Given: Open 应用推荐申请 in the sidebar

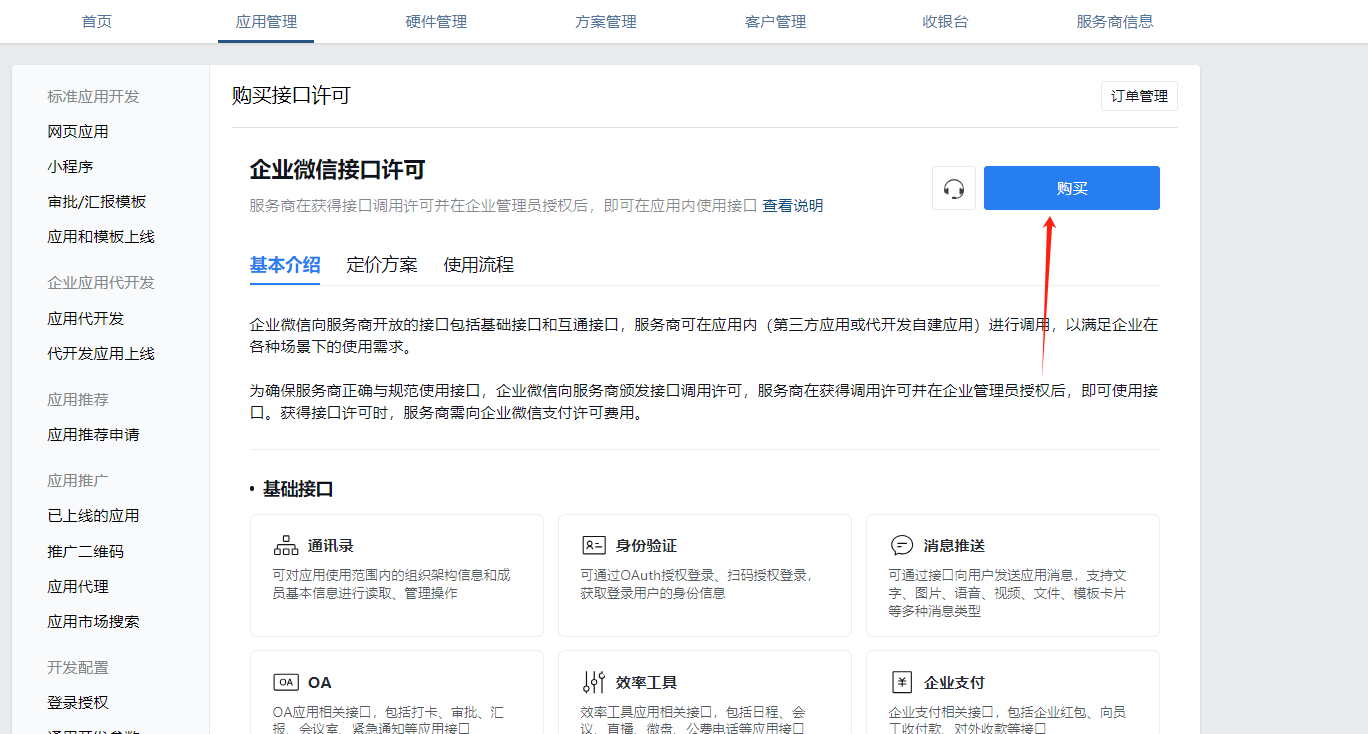Looking at the screenshot, I should tap(93, 435).
